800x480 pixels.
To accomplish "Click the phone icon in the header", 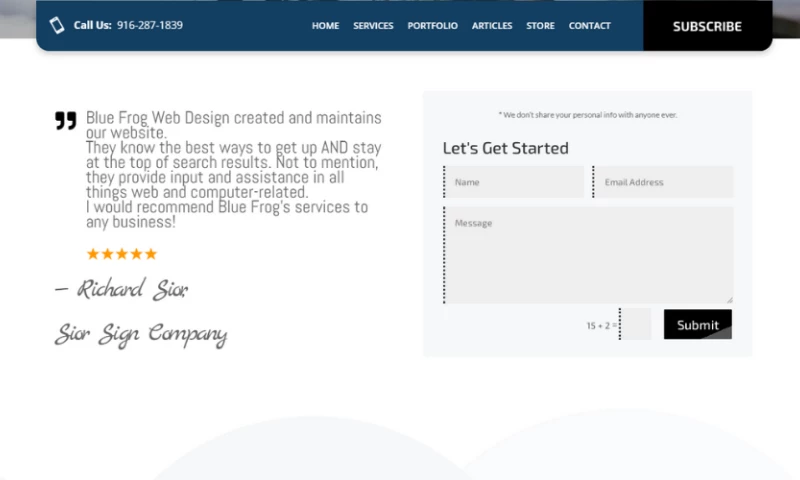I will point(57,26).
